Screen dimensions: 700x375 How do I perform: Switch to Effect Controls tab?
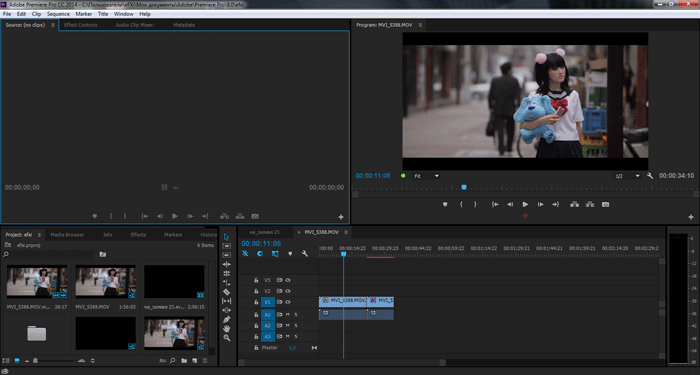(x=80, y=25)
